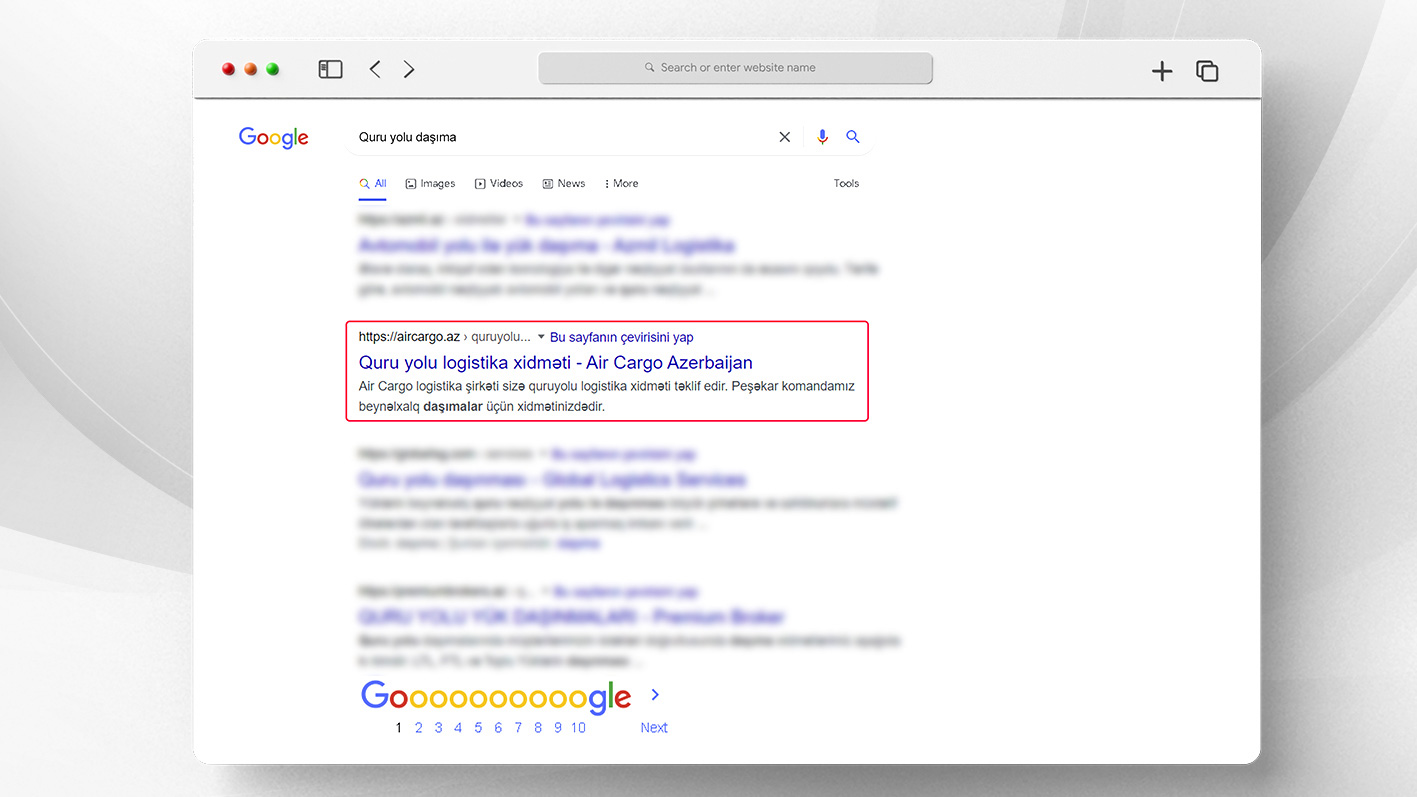This screenshot has width=1417, height=797.
Task: Switch to the News tab
Action: tap(564, 184)
